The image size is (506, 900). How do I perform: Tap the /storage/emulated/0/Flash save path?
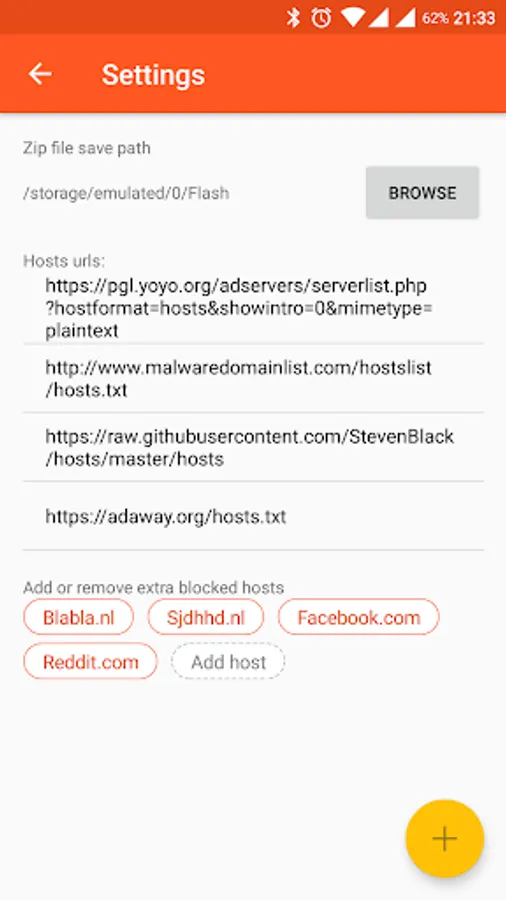pyautogui.click(x=126, y=193)
